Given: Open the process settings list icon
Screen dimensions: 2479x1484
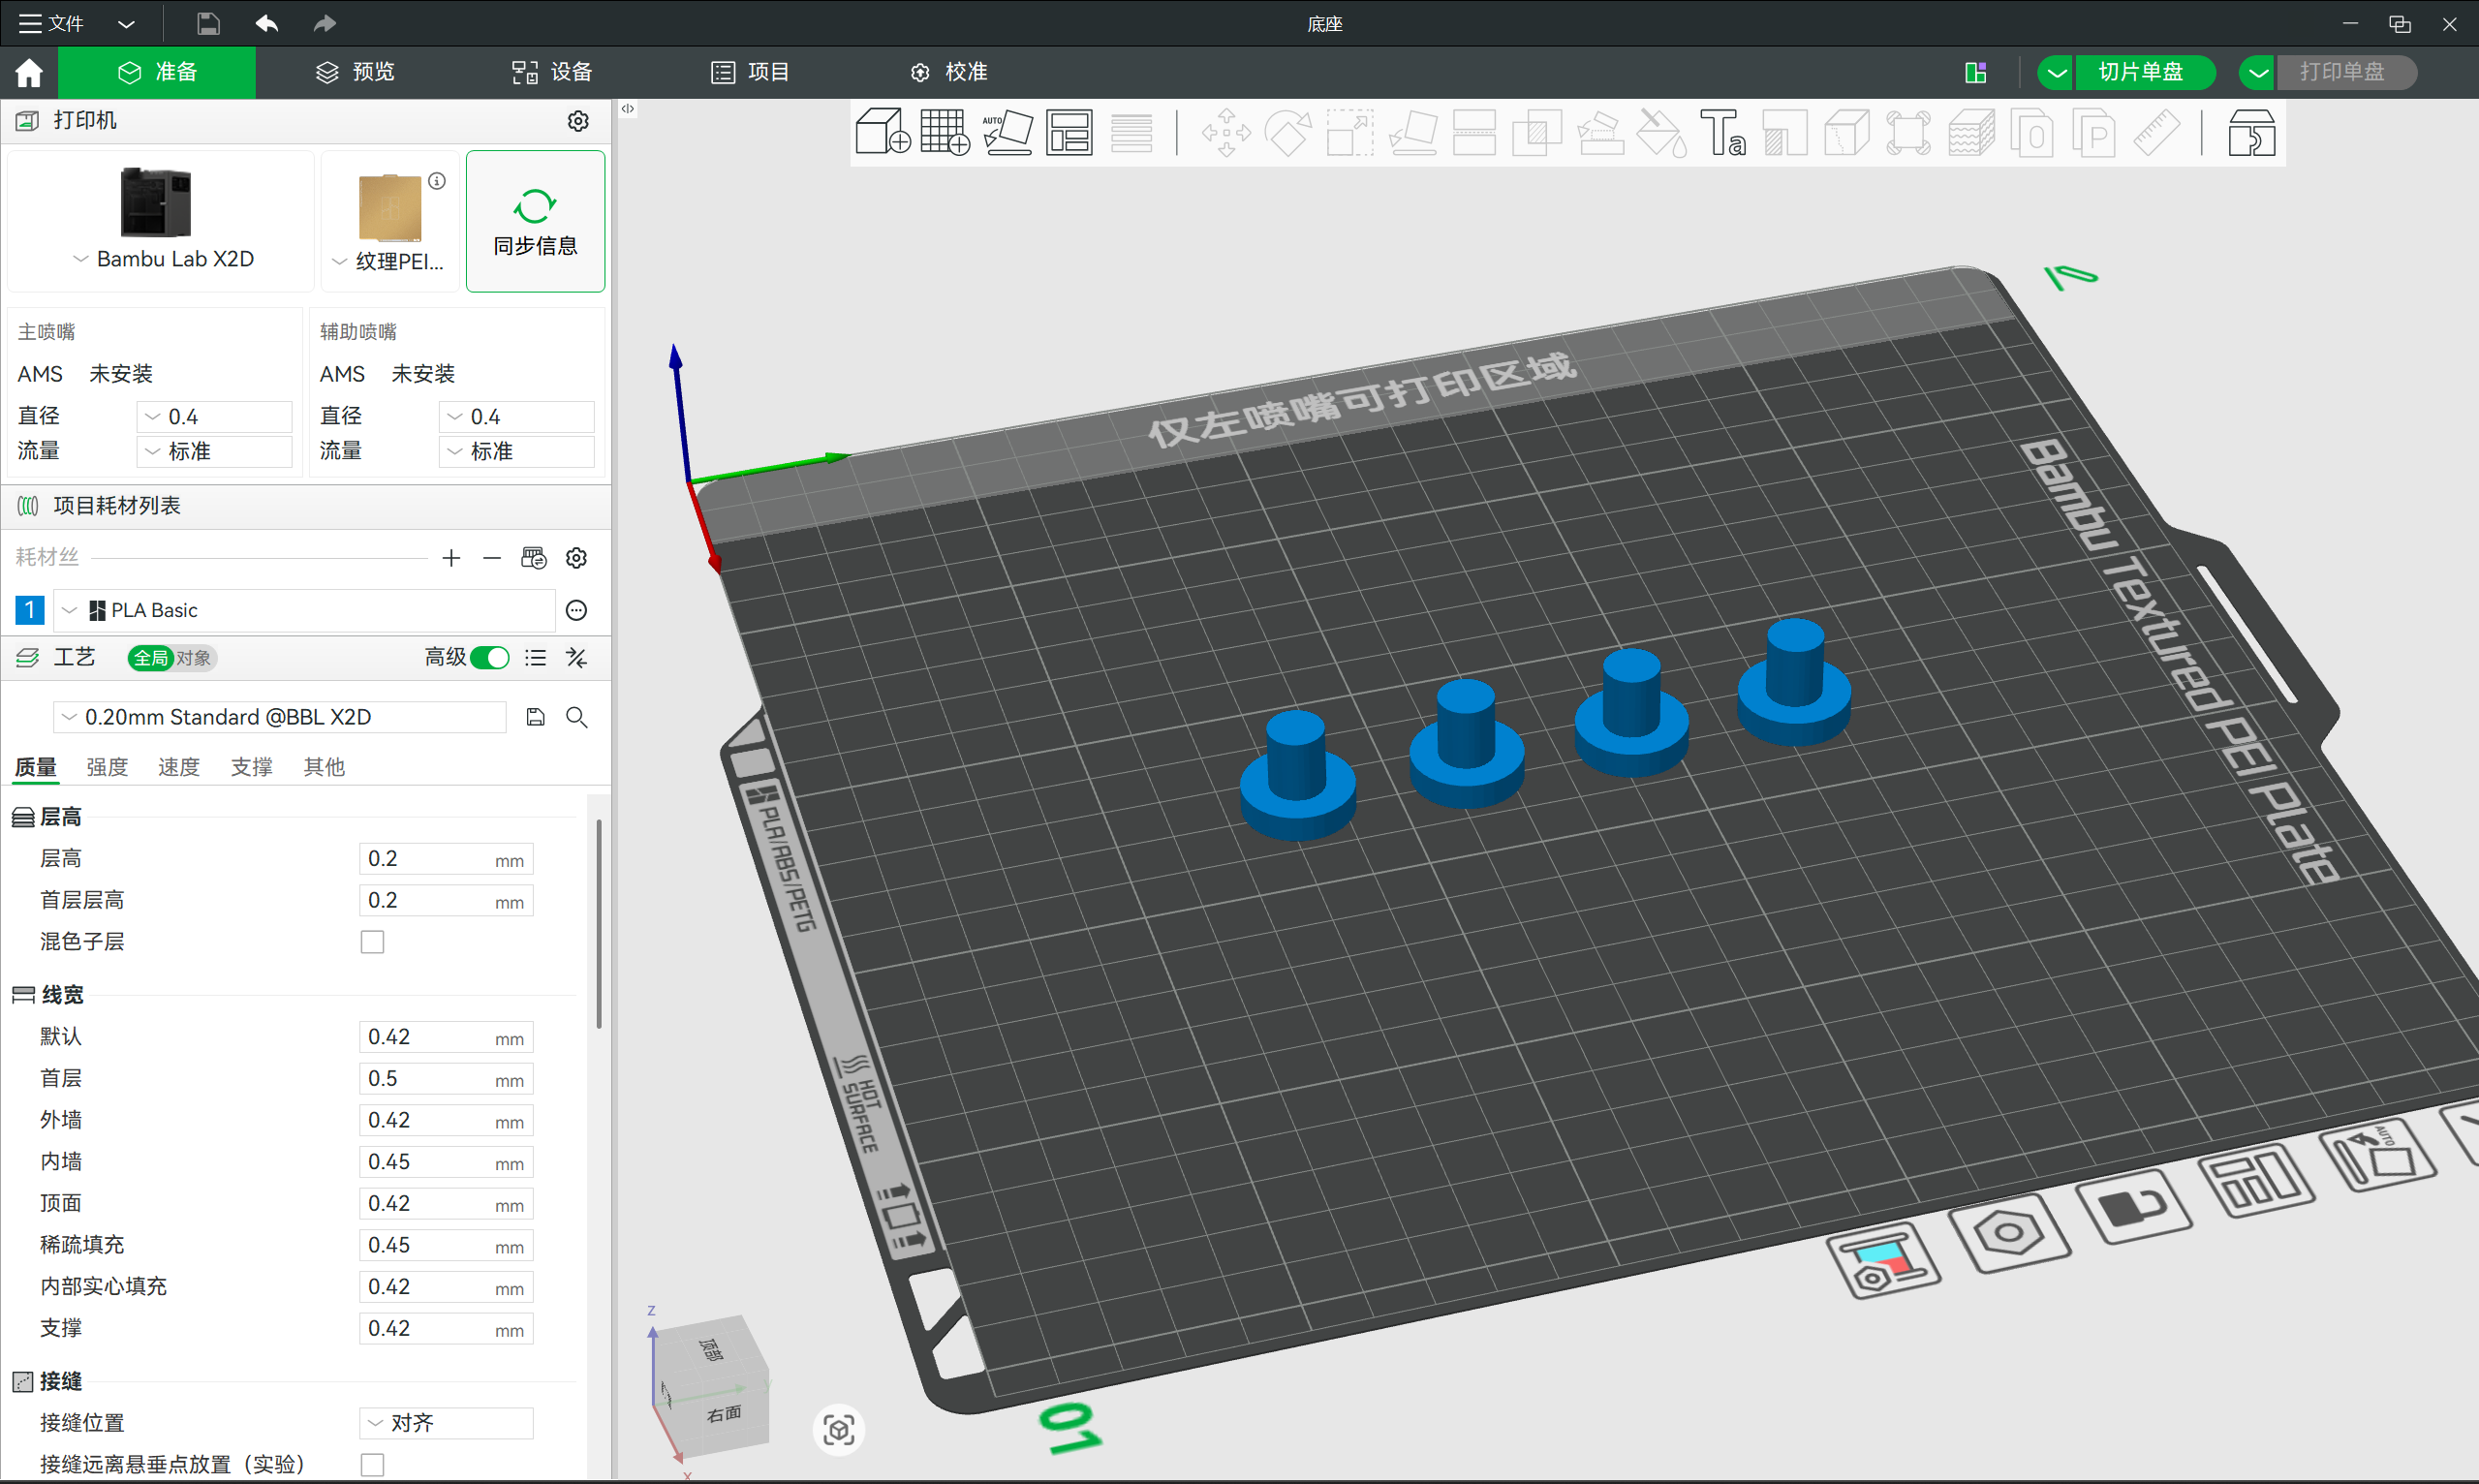Looking at the screenshot, I should pyautogui.click(x=536, y=657).
